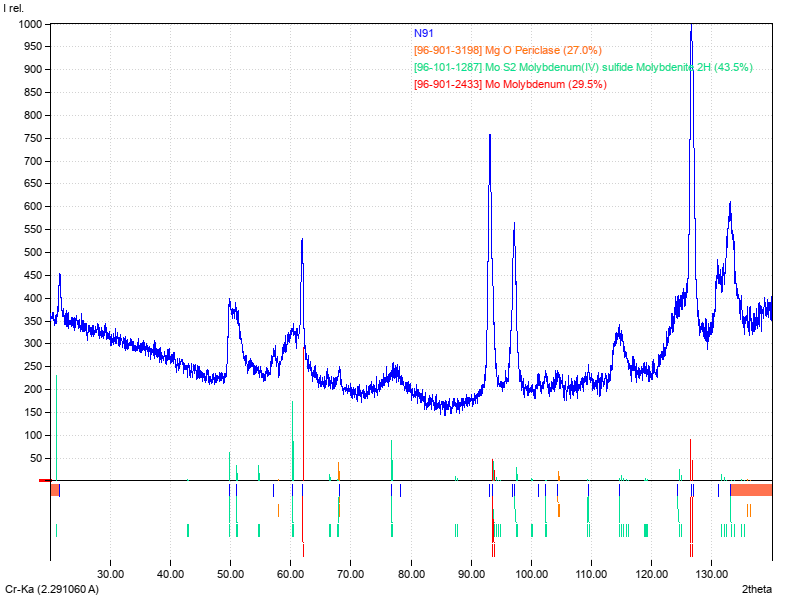Click the 2theta axis label
The image size is (800, 600).
[x=756, y=590]
